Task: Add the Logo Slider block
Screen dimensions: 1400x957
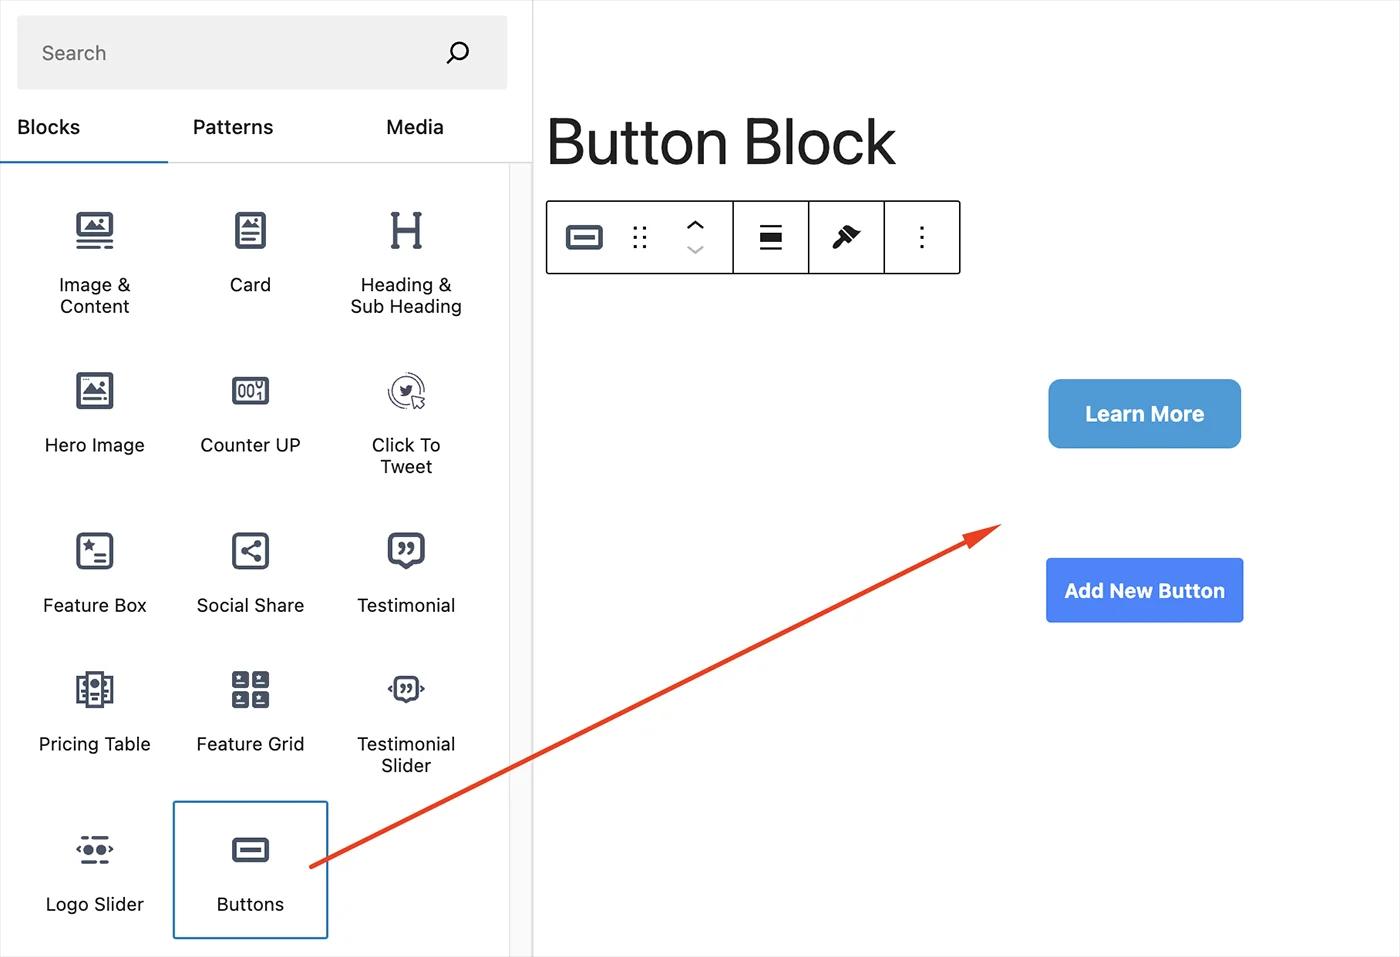Action: pos(94,870)
